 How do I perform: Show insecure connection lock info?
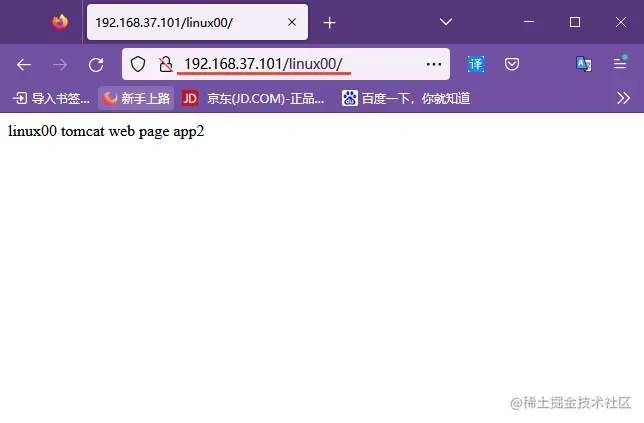166,64
